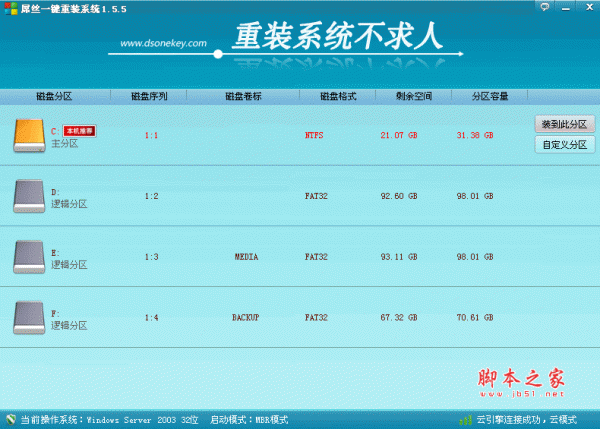This screenshot has width=600, height=429.
Task: Sort by 磁盘分区 column header
Action: coord(54,96)
